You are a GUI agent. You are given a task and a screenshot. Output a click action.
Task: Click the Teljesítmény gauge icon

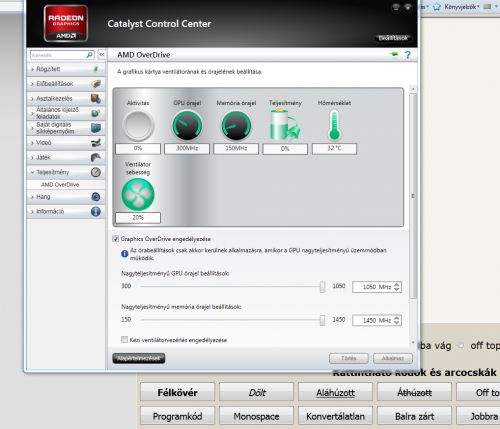tap(96, 172)
